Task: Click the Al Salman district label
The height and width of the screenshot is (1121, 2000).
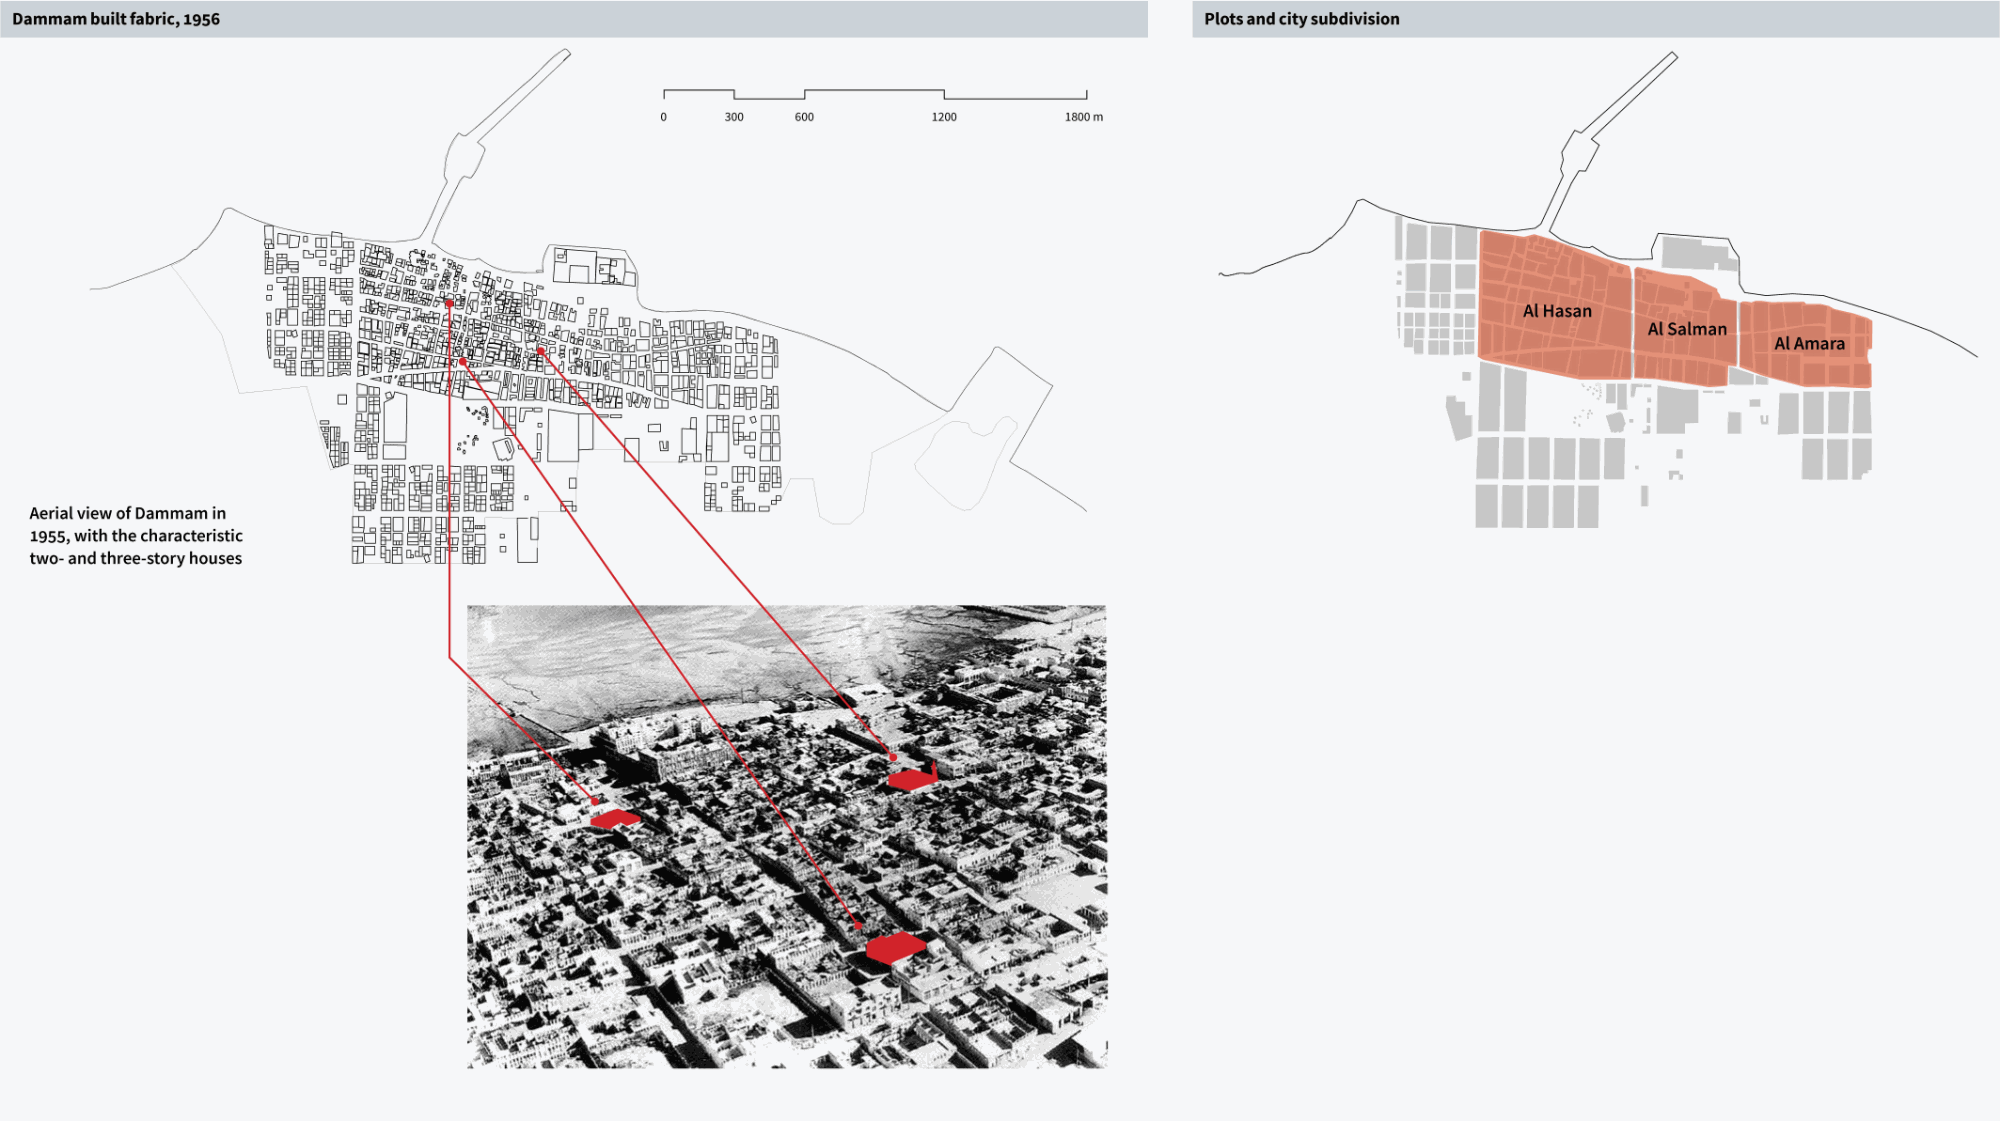Action: click(x=1687, y=329)
